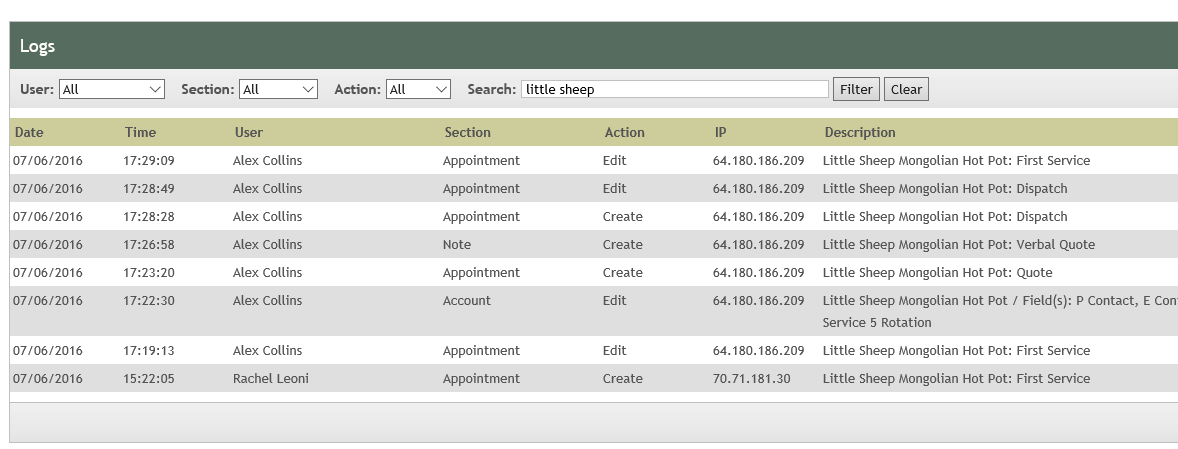Viewport: 1178px width, 449px height.
Task: Click the User column header
Action: tap(249, 132)
